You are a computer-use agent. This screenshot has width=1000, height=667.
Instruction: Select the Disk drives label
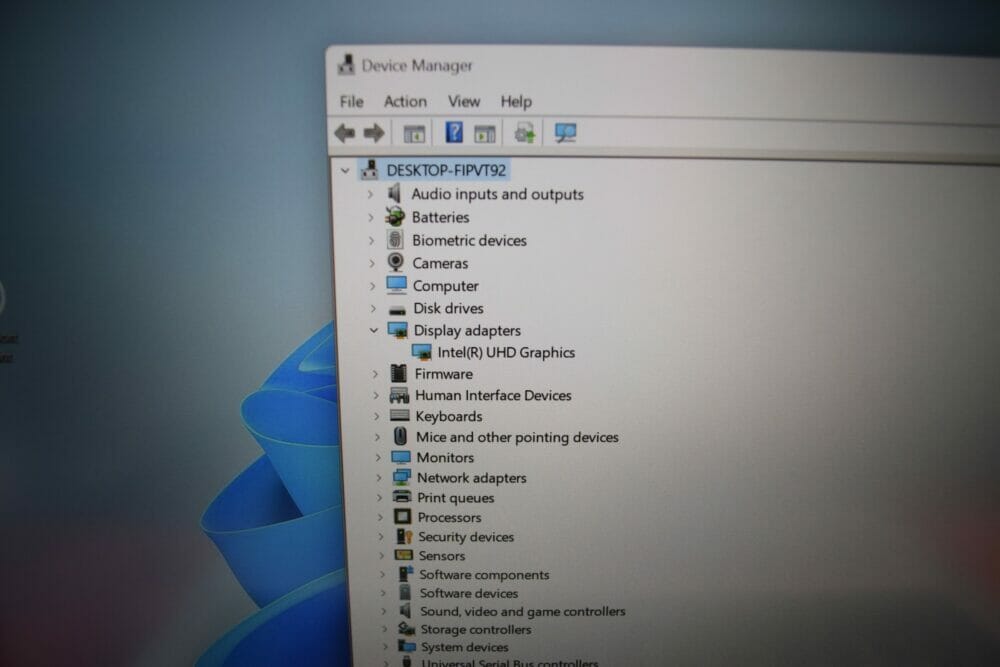(x=448, y=308)
